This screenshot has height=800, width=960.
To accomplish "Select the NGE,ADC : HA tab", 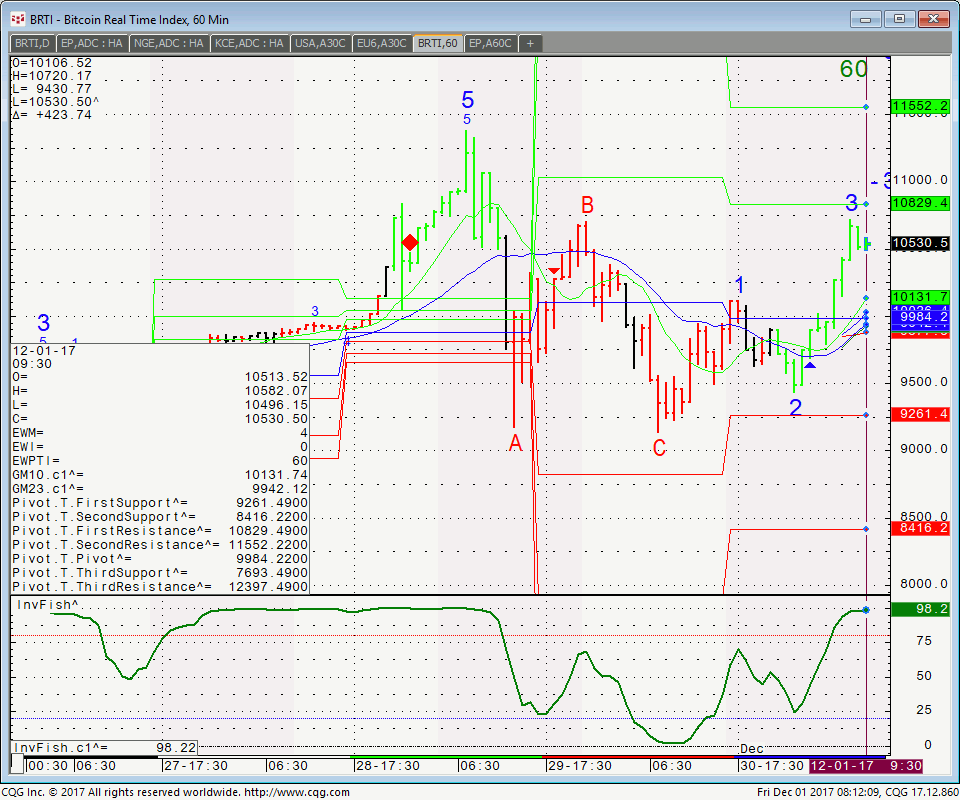I will 168,43.
